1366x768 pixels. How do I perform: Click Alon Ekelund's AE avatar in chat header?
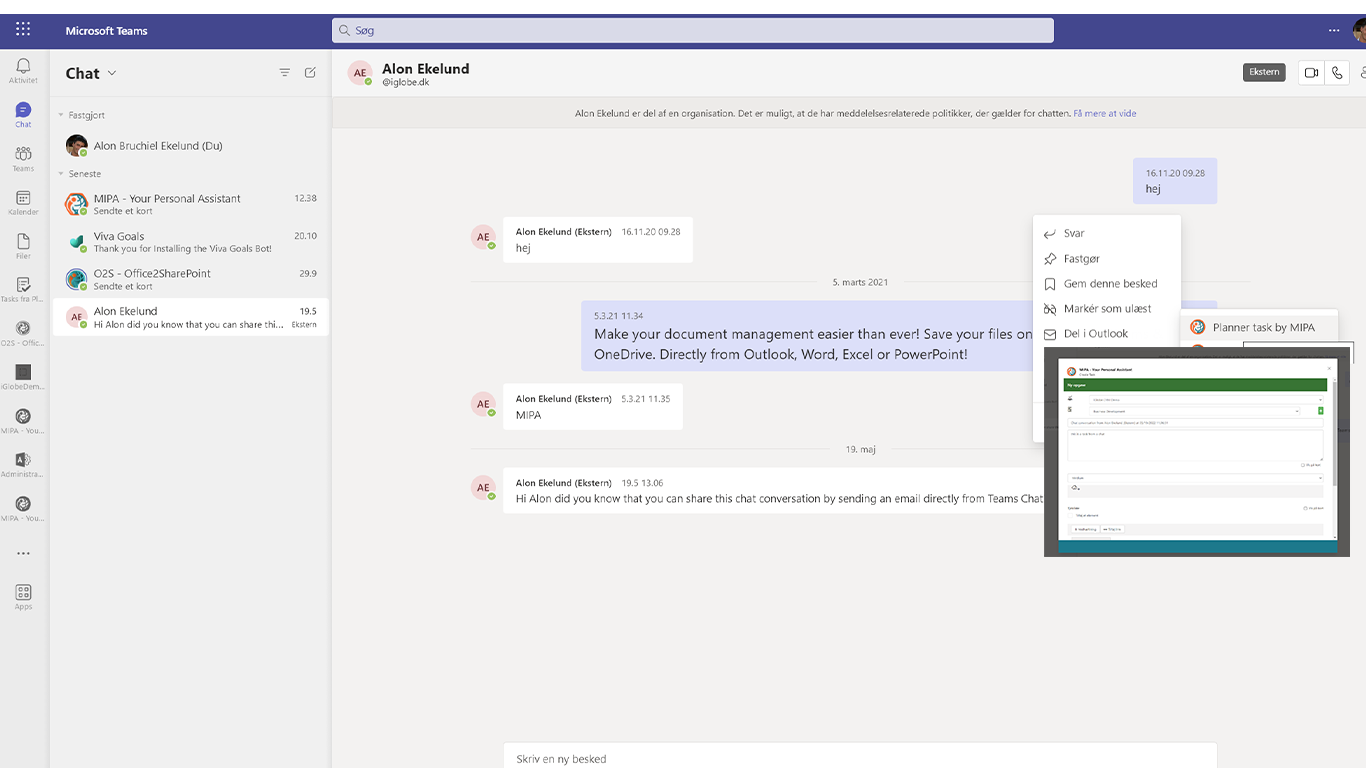click(360, 73)
